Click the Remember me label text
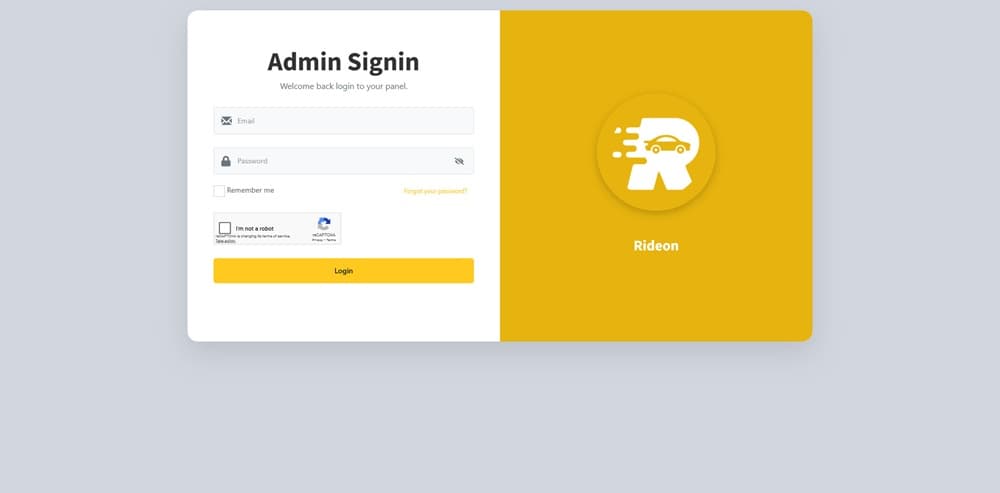The image size is (1000, 493). [x=250, y=190]
